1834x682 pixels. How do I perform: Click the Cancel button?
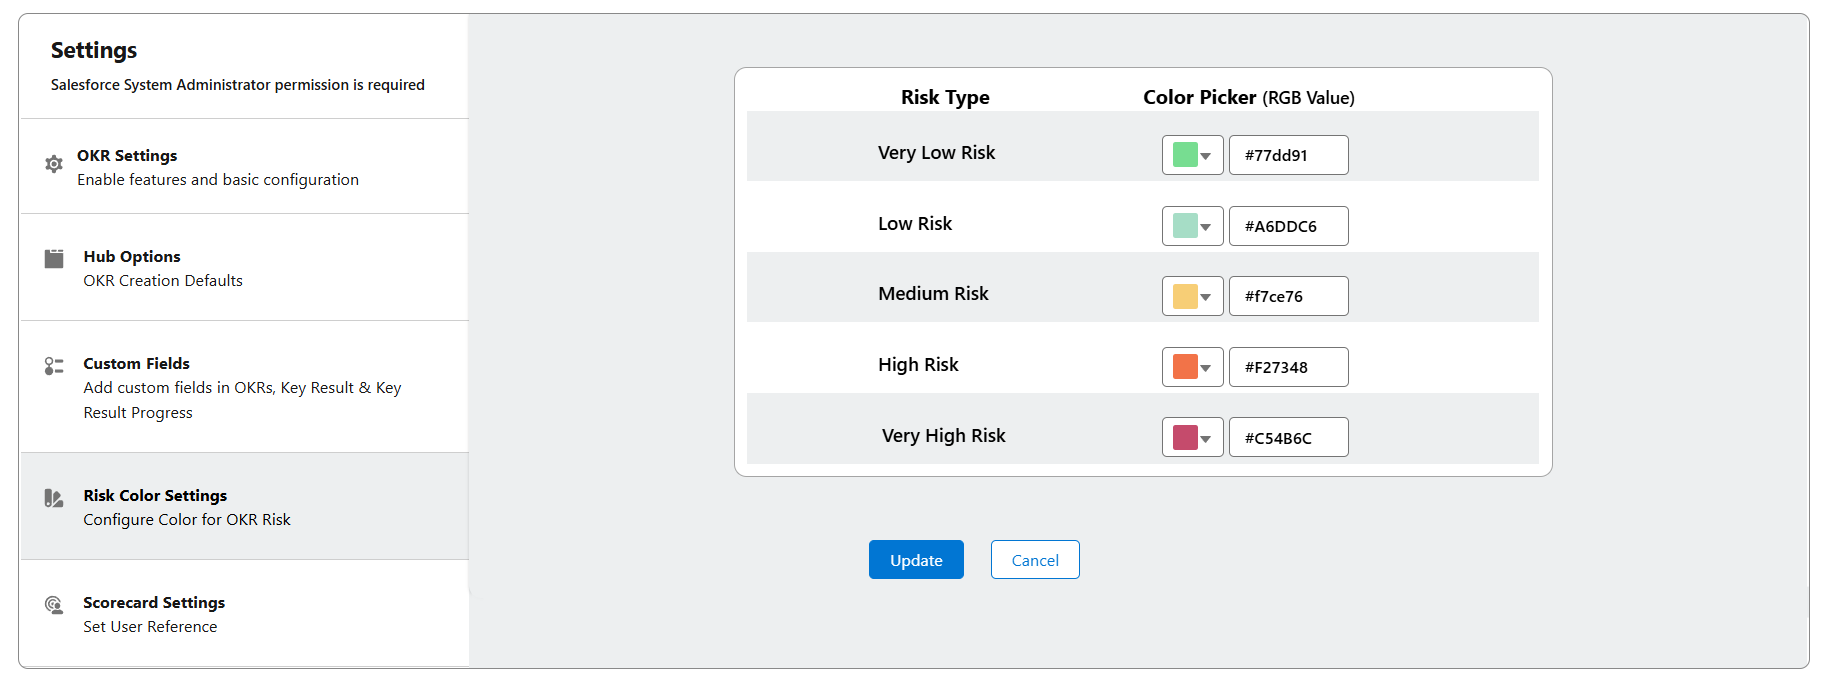[1034, 559]
